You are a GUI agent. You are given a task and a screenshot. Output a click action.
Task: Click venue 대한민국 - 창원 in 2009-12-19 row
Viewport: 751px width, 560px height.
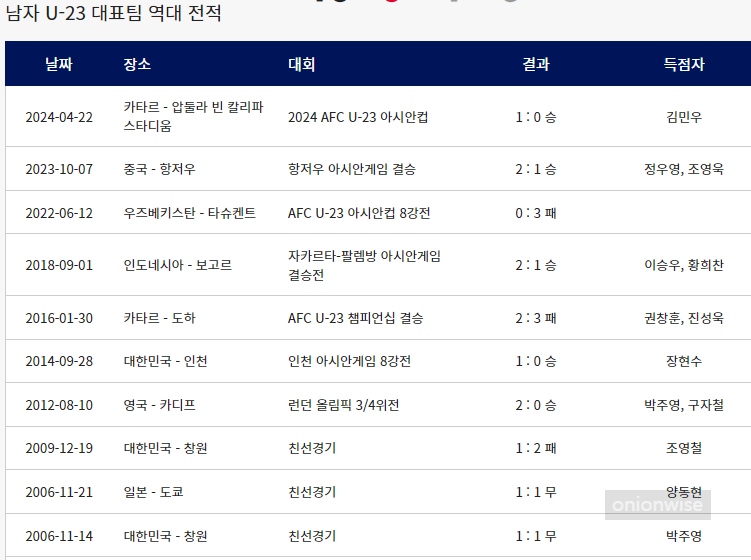(165, 448)
